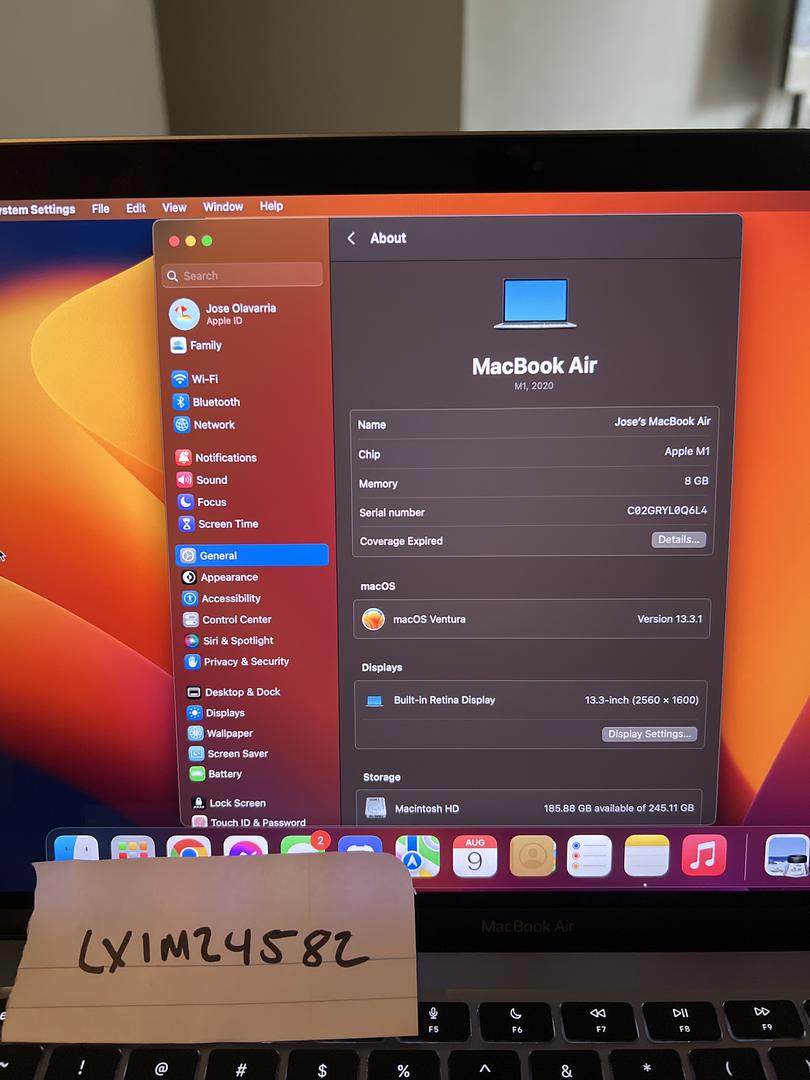Image resolution: width=810 pixels, height=1080 pixels.
Task: Select Bluetooth in the sidebar
Action: pyautogui.click(x=215, y=402)
